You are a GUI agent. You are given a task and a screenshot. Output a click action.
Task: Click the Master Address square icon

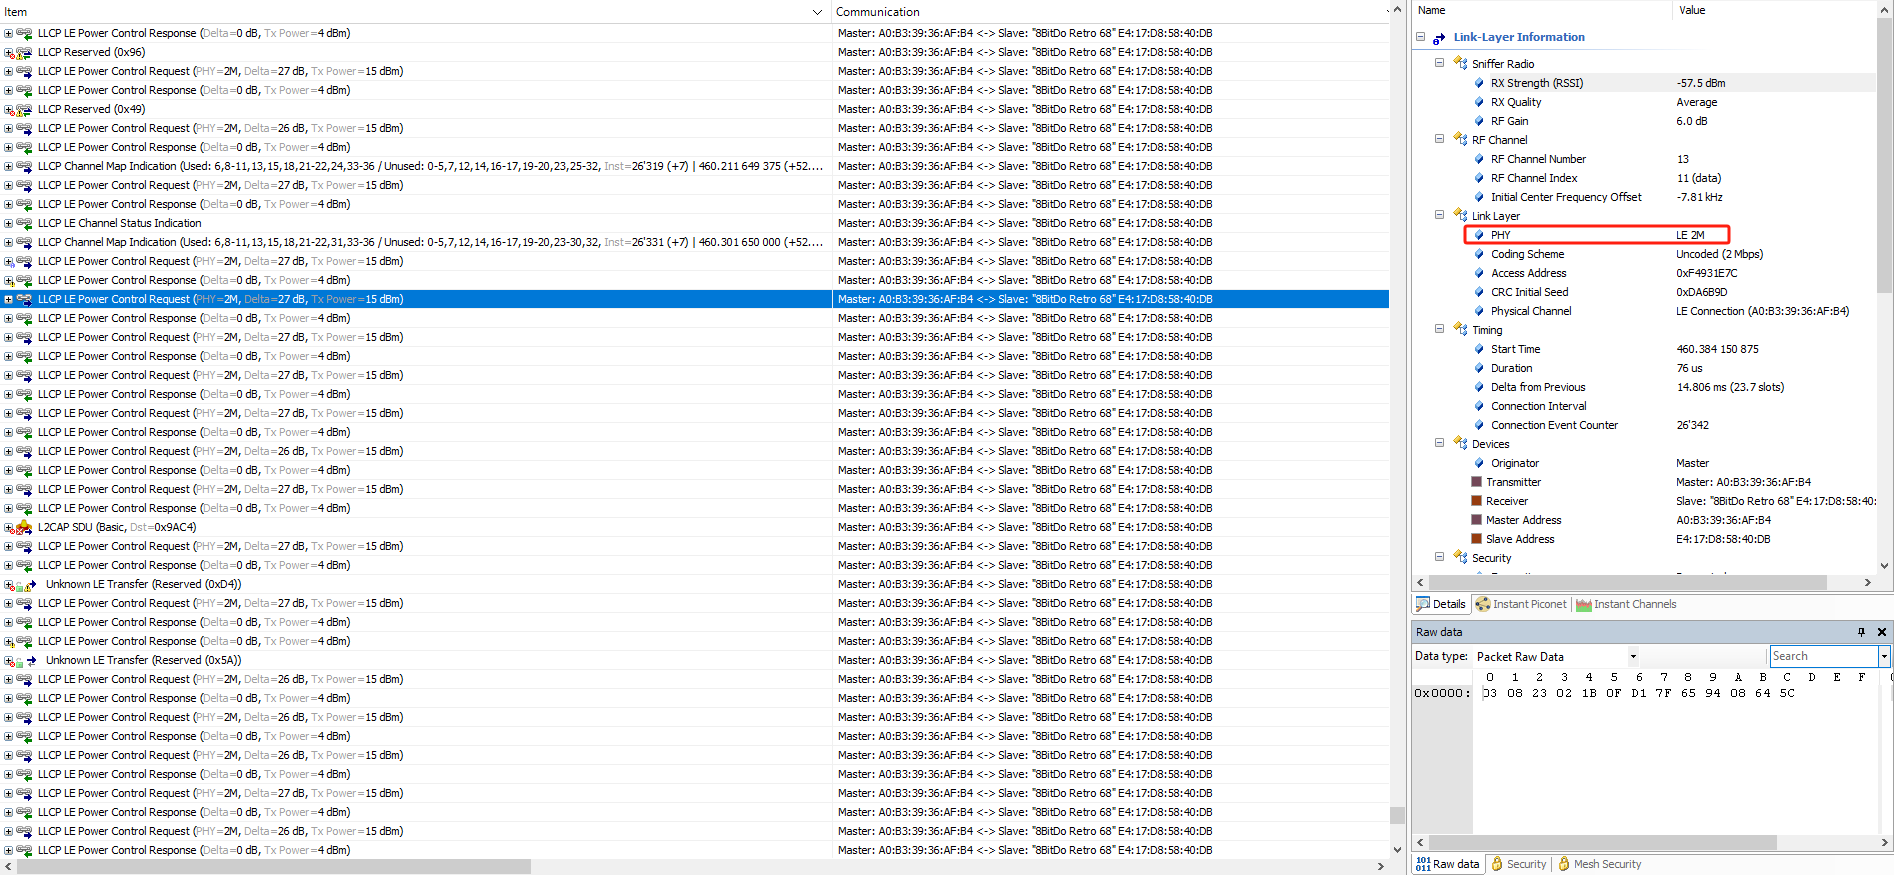pos(1476,520)
